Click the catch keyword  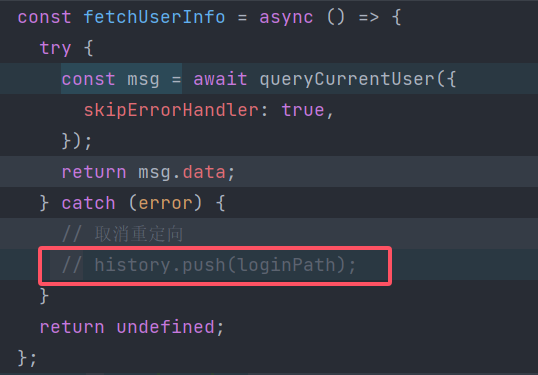point(88,203)
